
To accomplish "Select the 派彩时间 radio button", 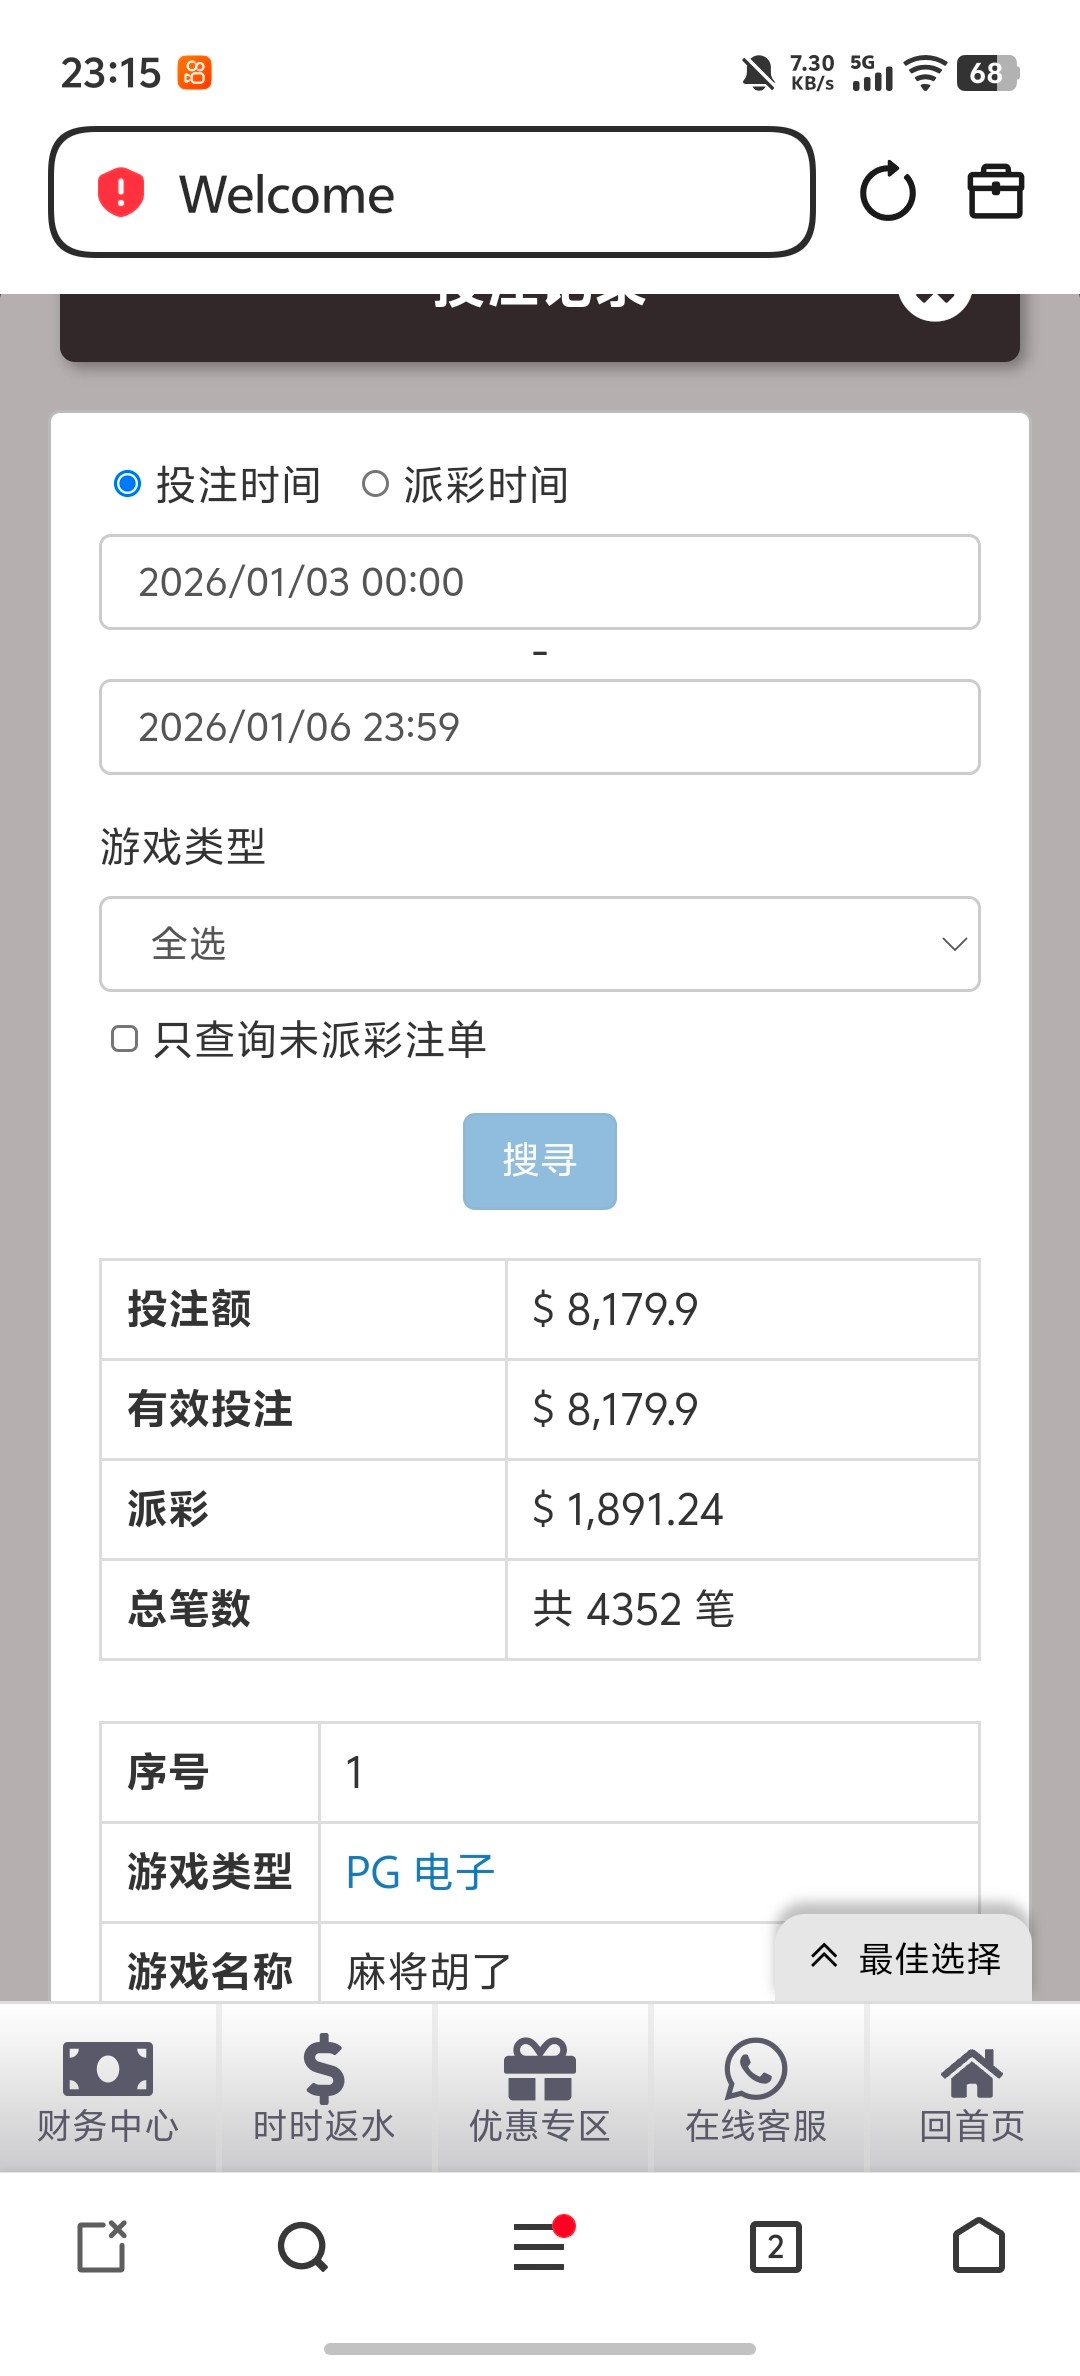I will point(375,484).
